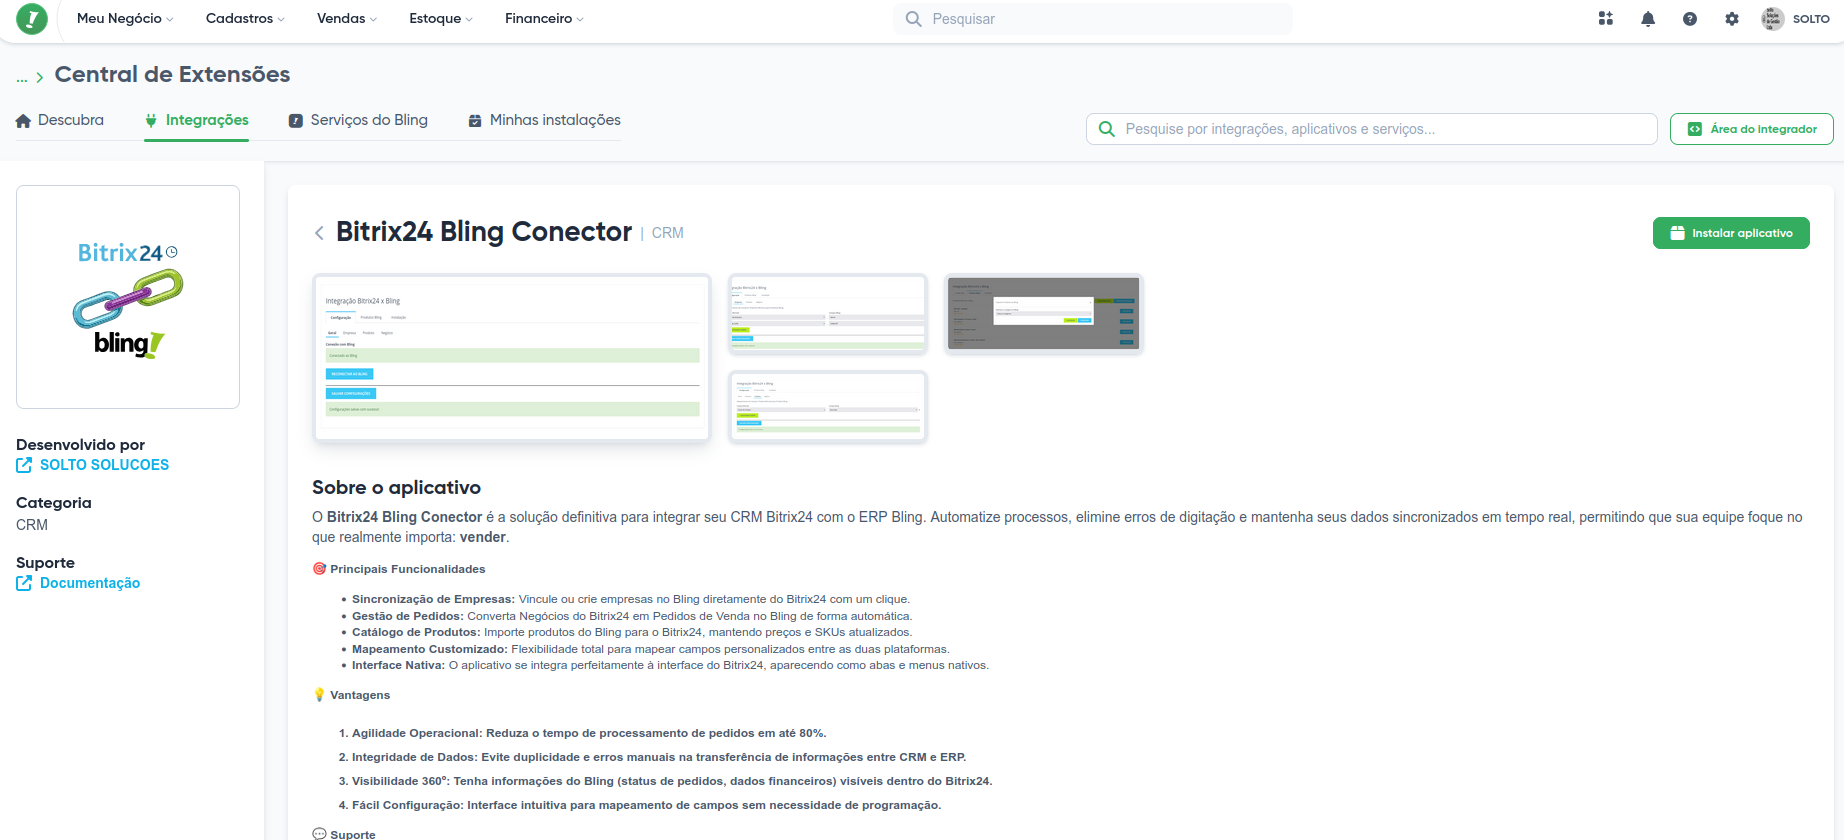Click the external link icon beside SOLTO SOLUCOES
The image size is (1844, 840).
pos(24,465)
